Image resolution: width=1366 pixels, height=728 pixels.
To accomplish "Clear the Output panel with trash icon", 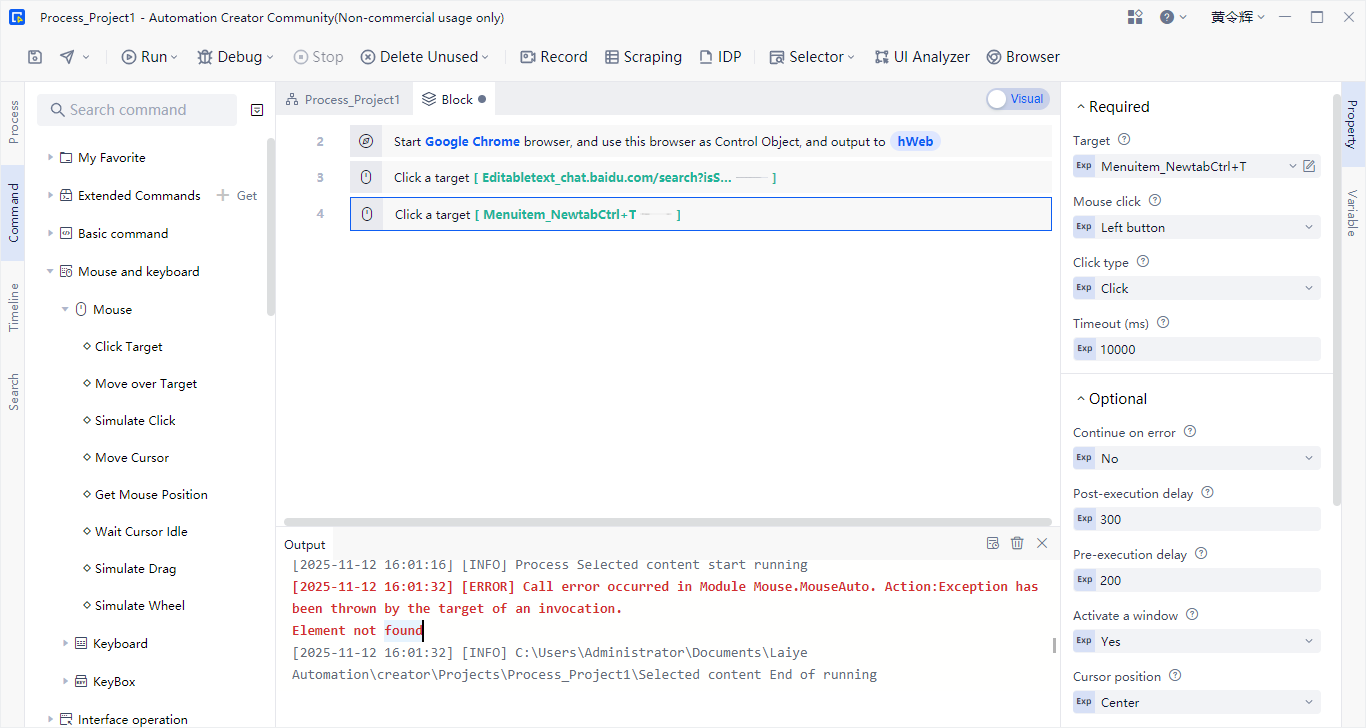I will 1017,543.
